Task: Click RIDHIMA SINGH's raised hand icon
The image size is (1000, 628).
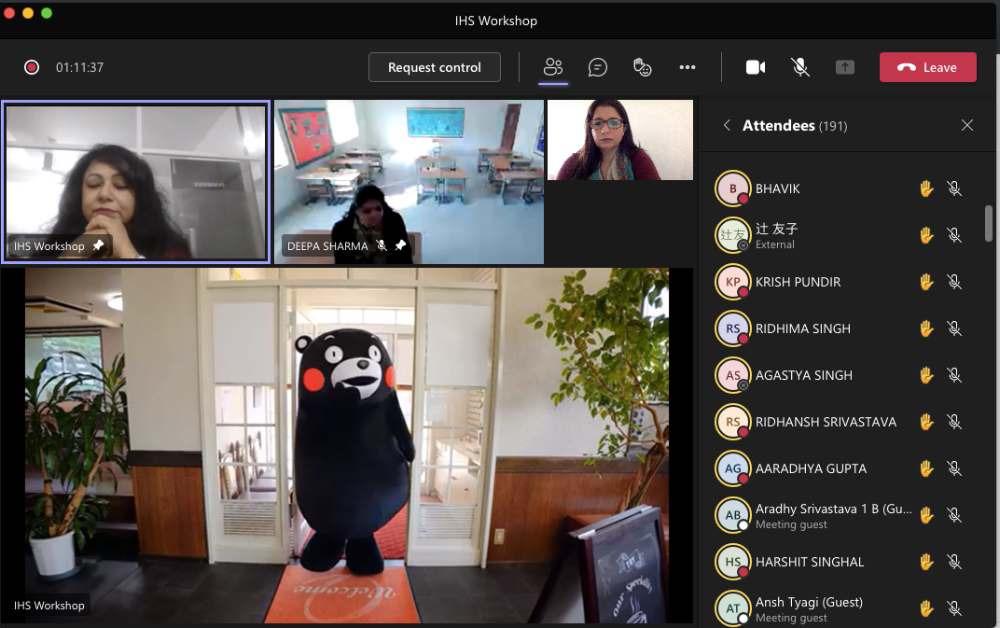Action: click(926, 328)
